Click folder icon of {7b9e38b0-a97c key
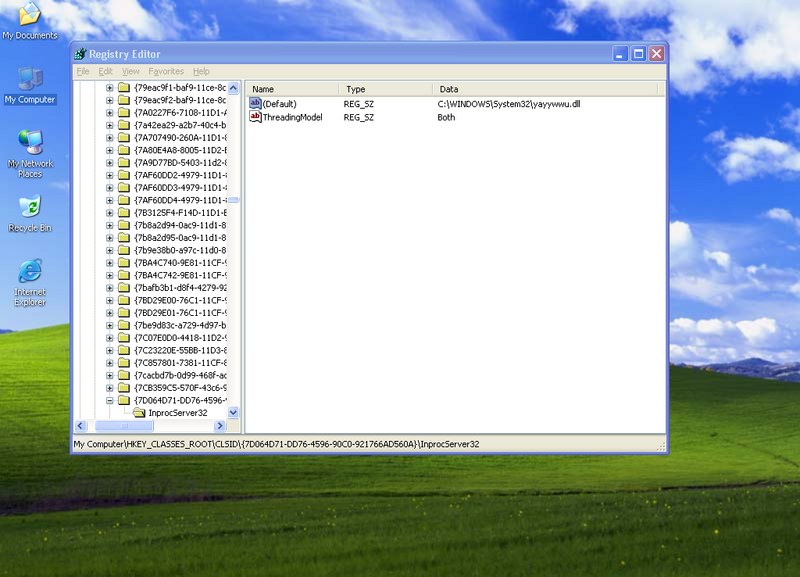The height and width of the screenshot is (577, 800). point(124,250)
